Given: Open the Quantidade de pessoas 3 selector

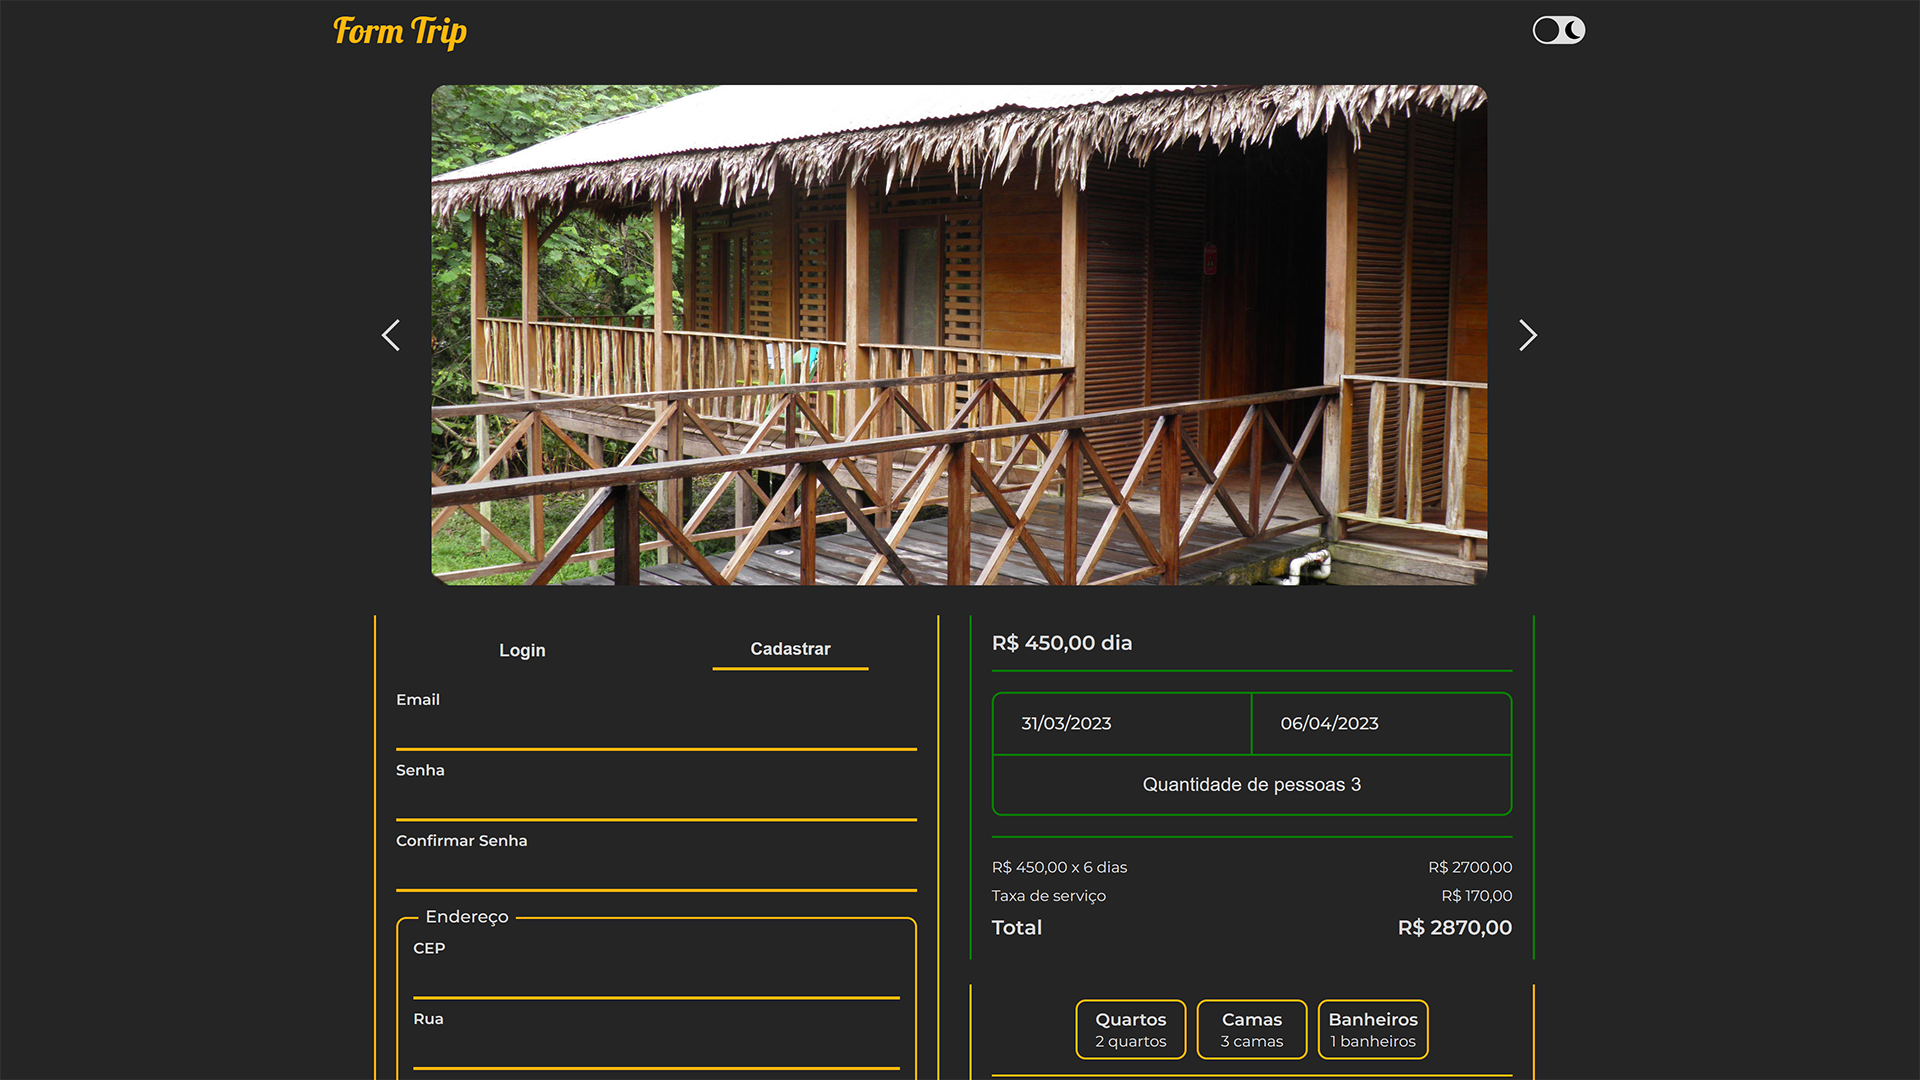Looking at the screenshot, I should [x=1252, y=785].
